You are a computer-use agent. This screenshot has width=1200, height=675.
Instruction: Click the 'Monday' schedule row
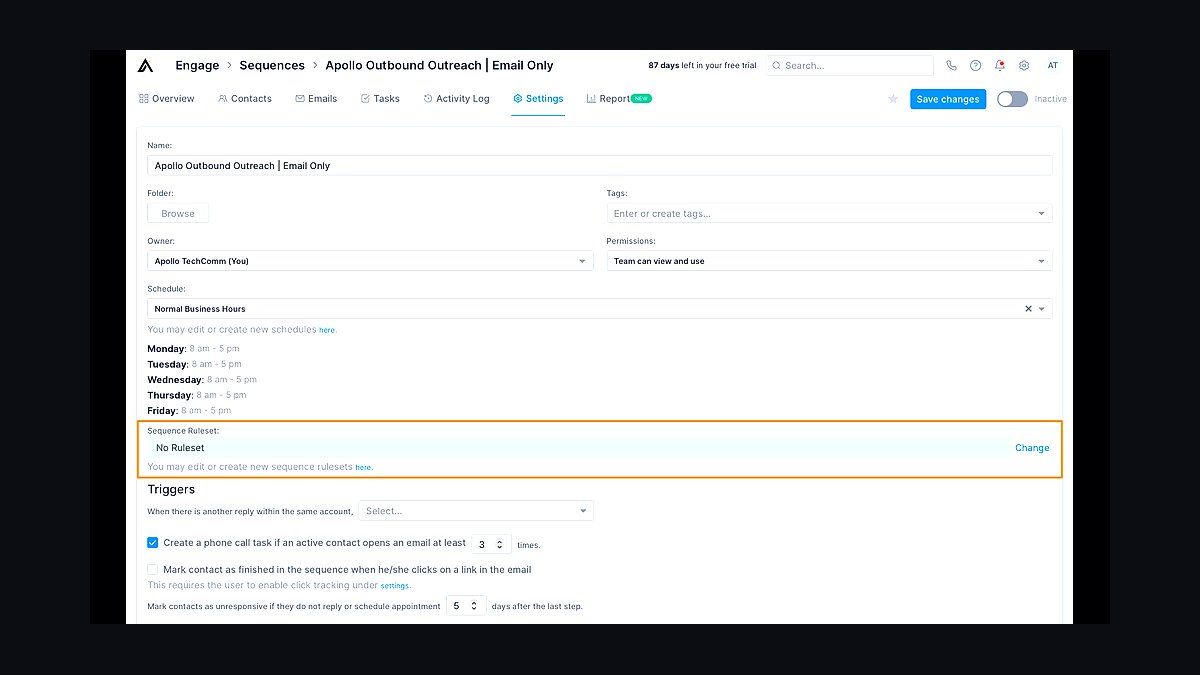194,349
